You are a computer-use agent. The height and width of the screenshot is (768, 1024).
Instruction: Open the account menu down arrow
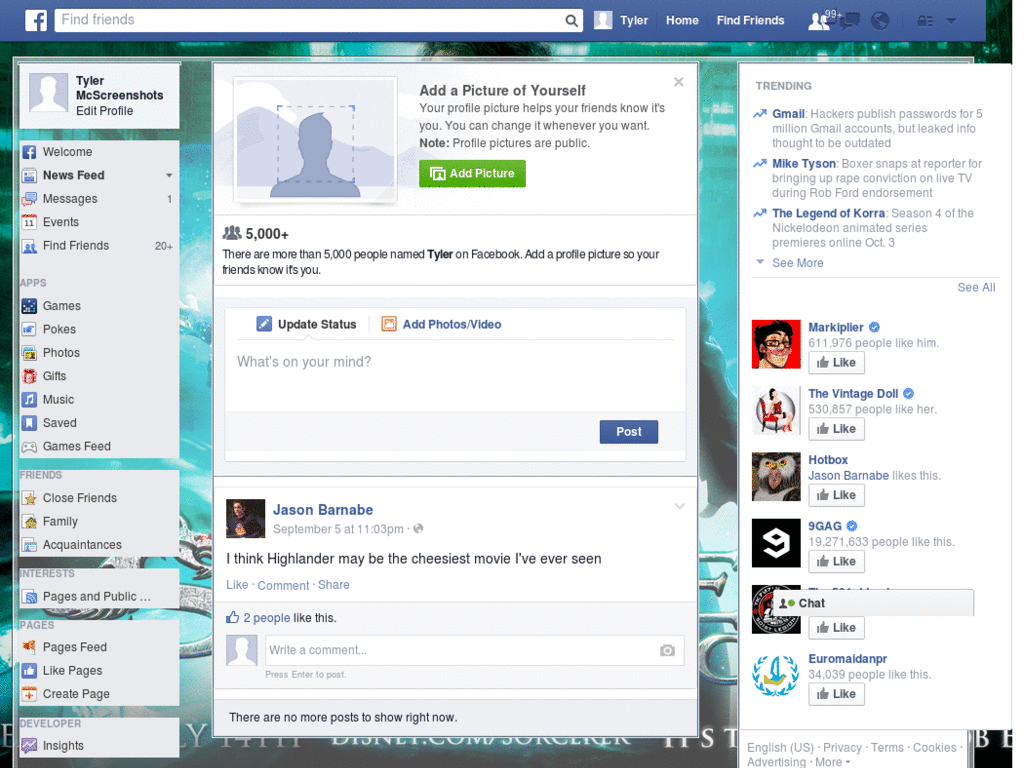tap(952, 21)
